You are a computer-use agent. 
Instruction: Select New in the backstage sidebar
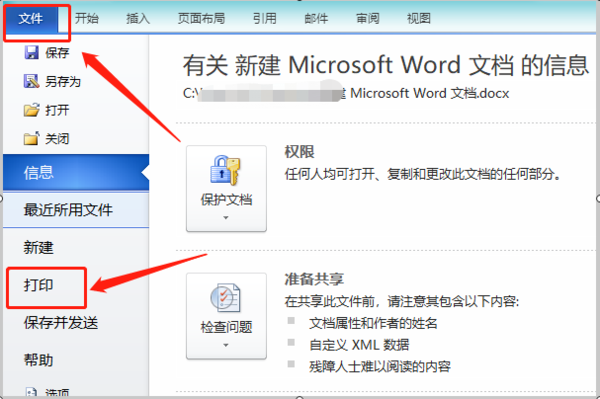click(38, 248)
